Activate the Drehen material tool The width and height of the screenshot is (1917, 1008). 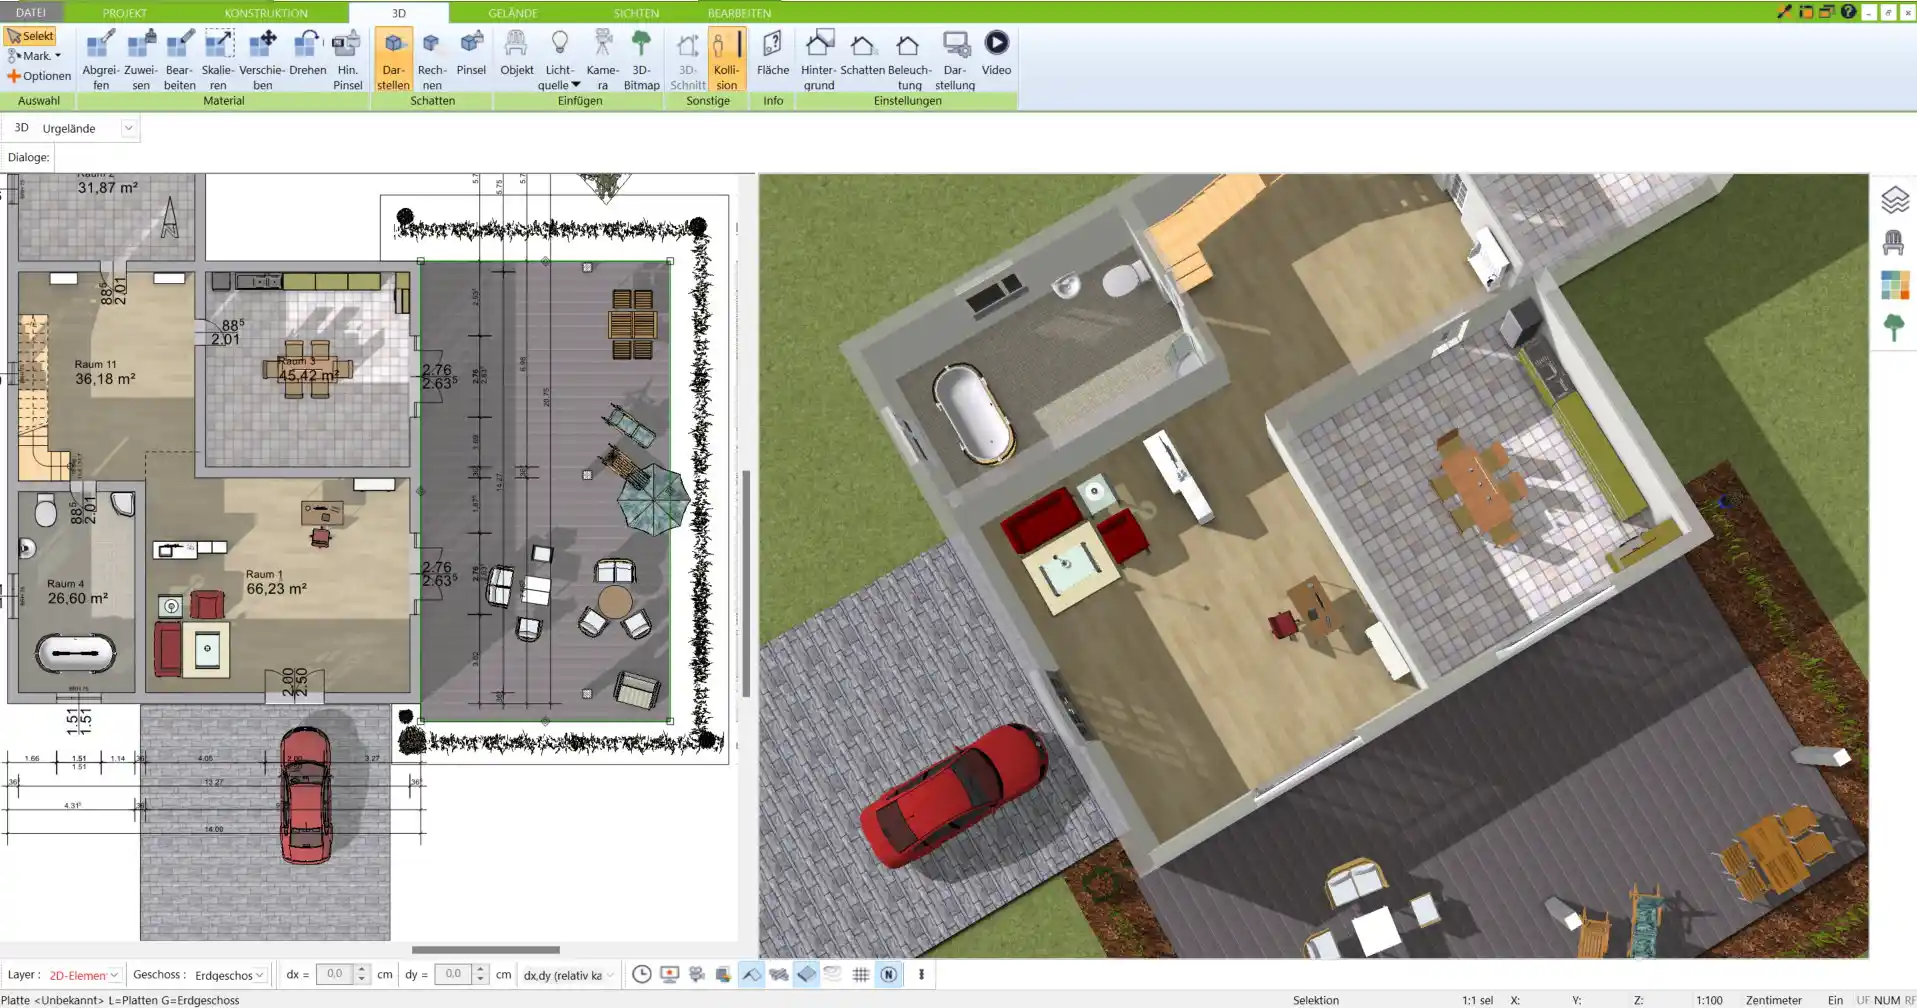(x=308, y=53)
